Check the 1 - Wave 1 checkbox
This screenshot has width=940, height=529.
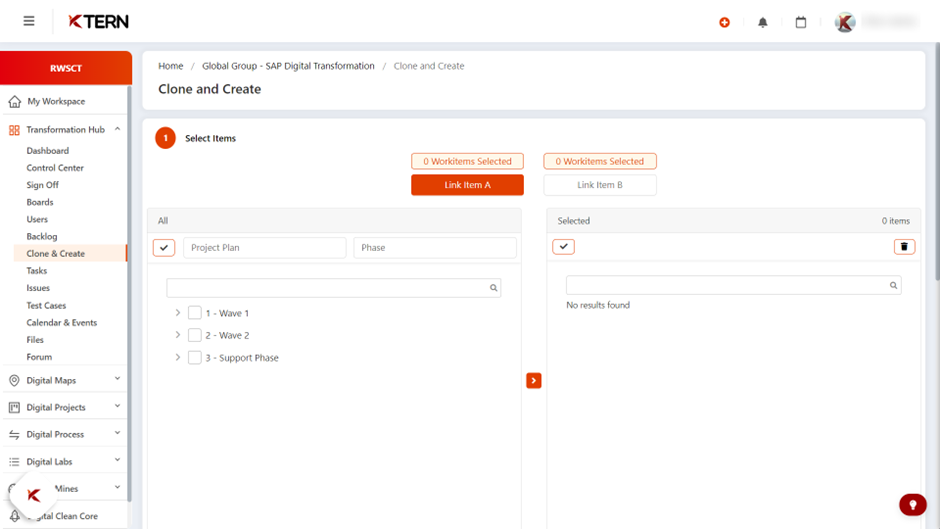(194, 312)
